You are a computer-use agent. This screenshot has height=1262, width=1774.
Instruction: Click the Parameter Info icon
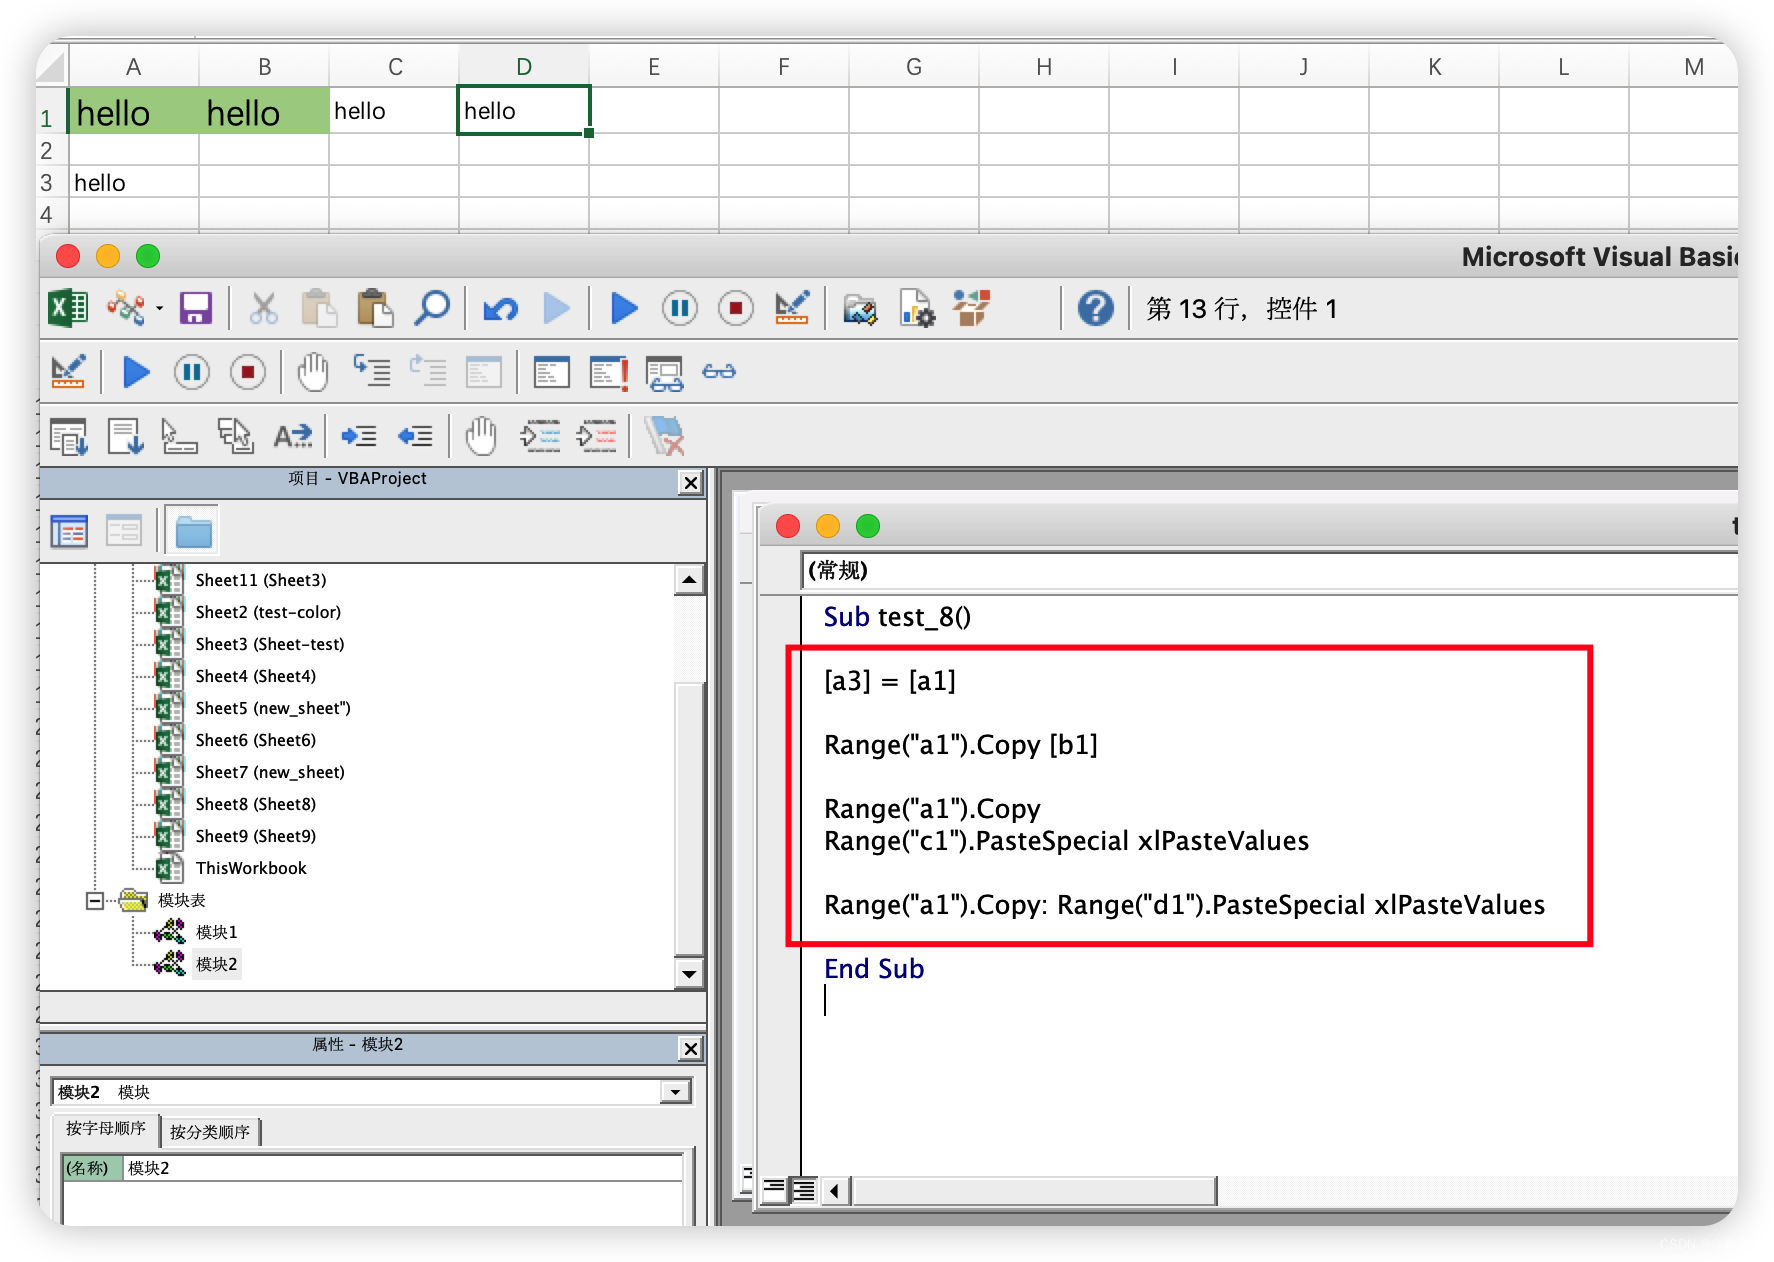(x=236, y=436)
